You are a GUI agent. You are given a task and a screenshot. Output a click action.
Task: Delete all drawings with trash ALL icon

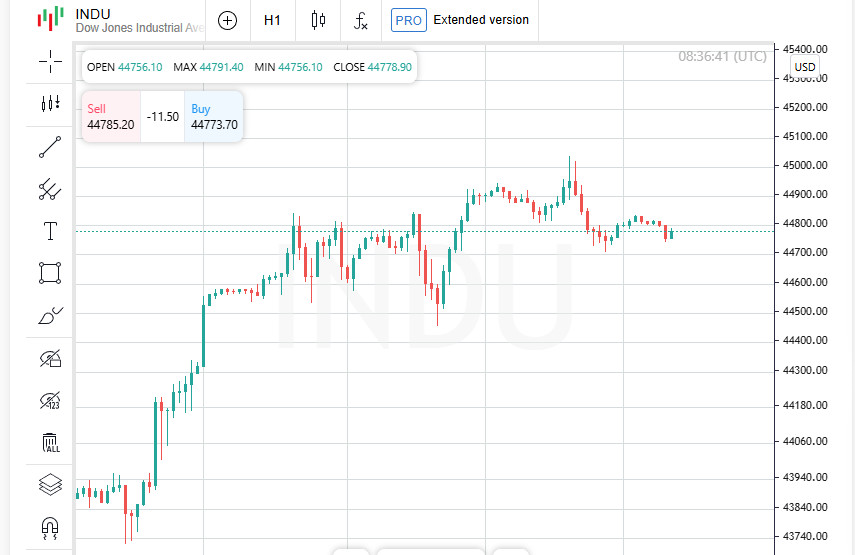(50, 442)
